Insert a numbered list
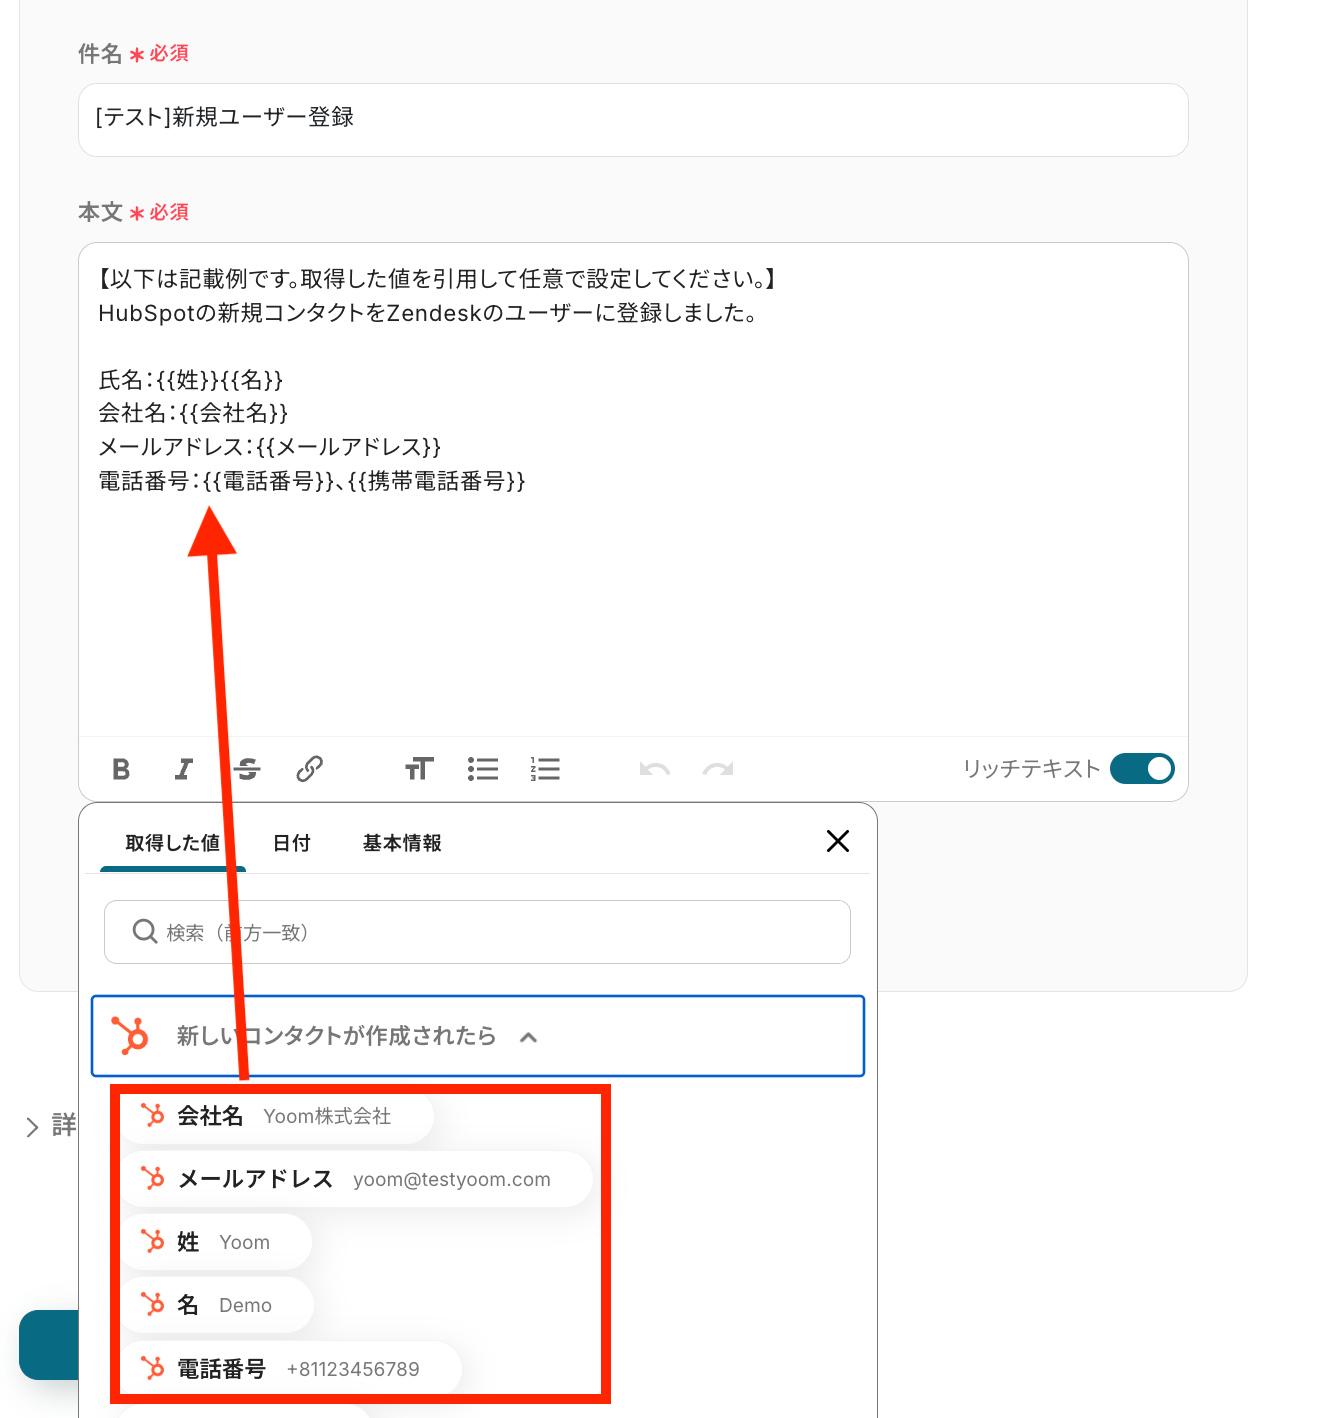 point(545,769)
